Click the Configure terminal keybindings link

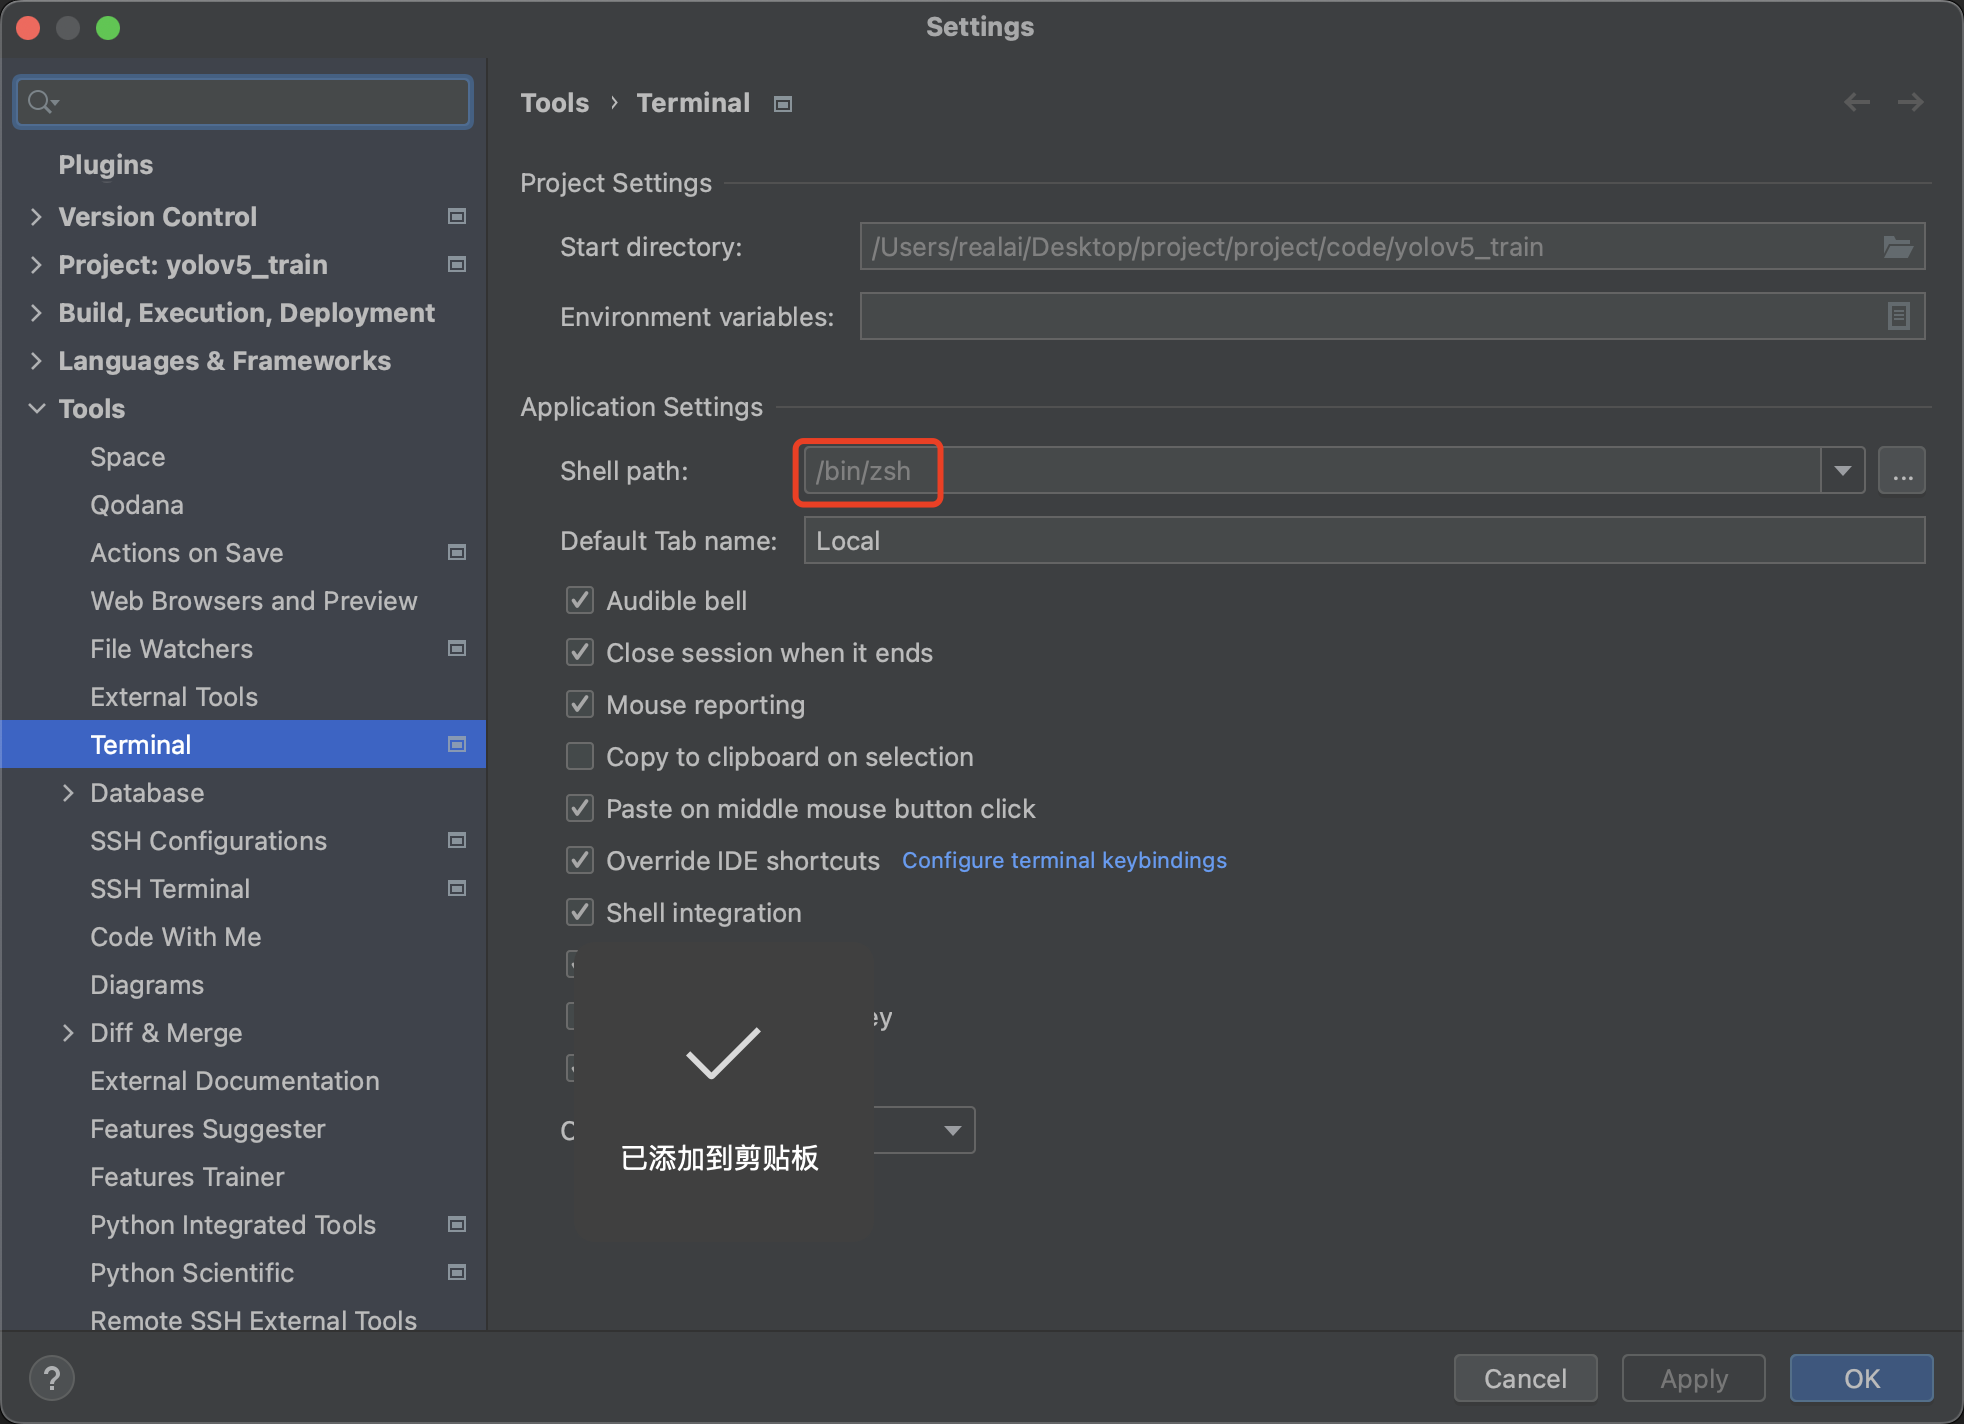click(x=1064, y=861)
